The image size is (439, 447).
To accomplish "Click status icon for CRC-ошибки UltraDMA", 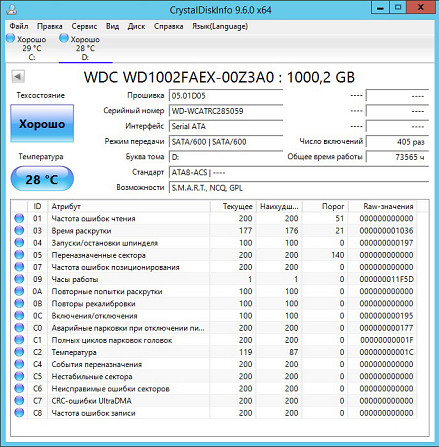I will click(x=19, y=401).
